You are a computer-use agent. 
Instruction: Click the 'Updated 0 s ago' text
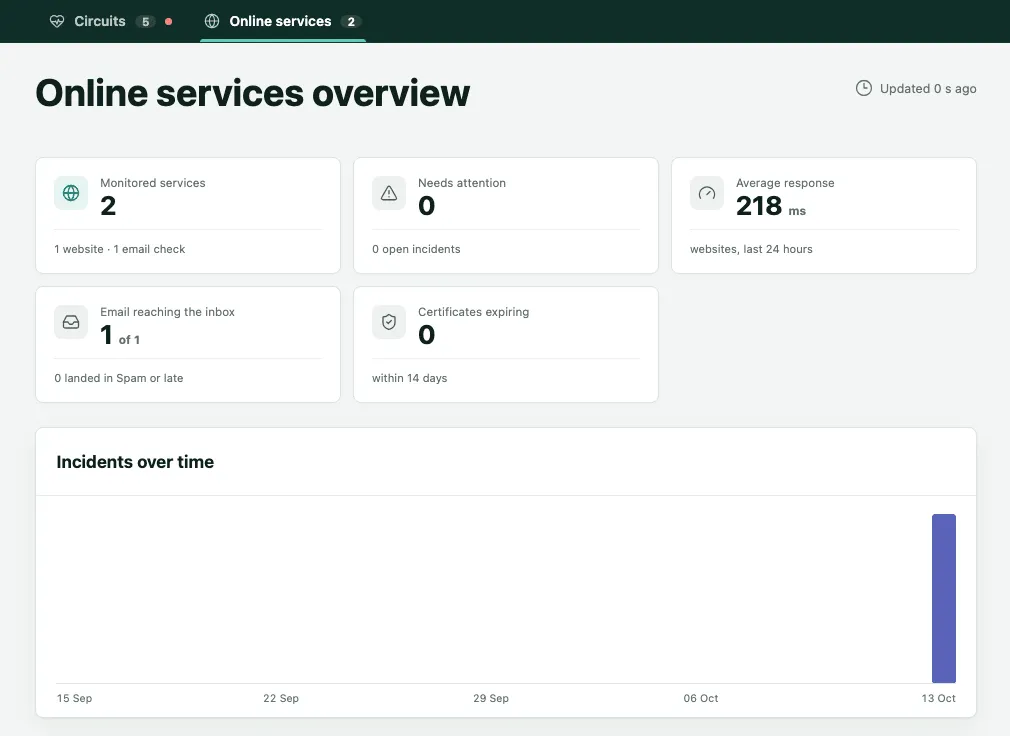click(928, 89)
